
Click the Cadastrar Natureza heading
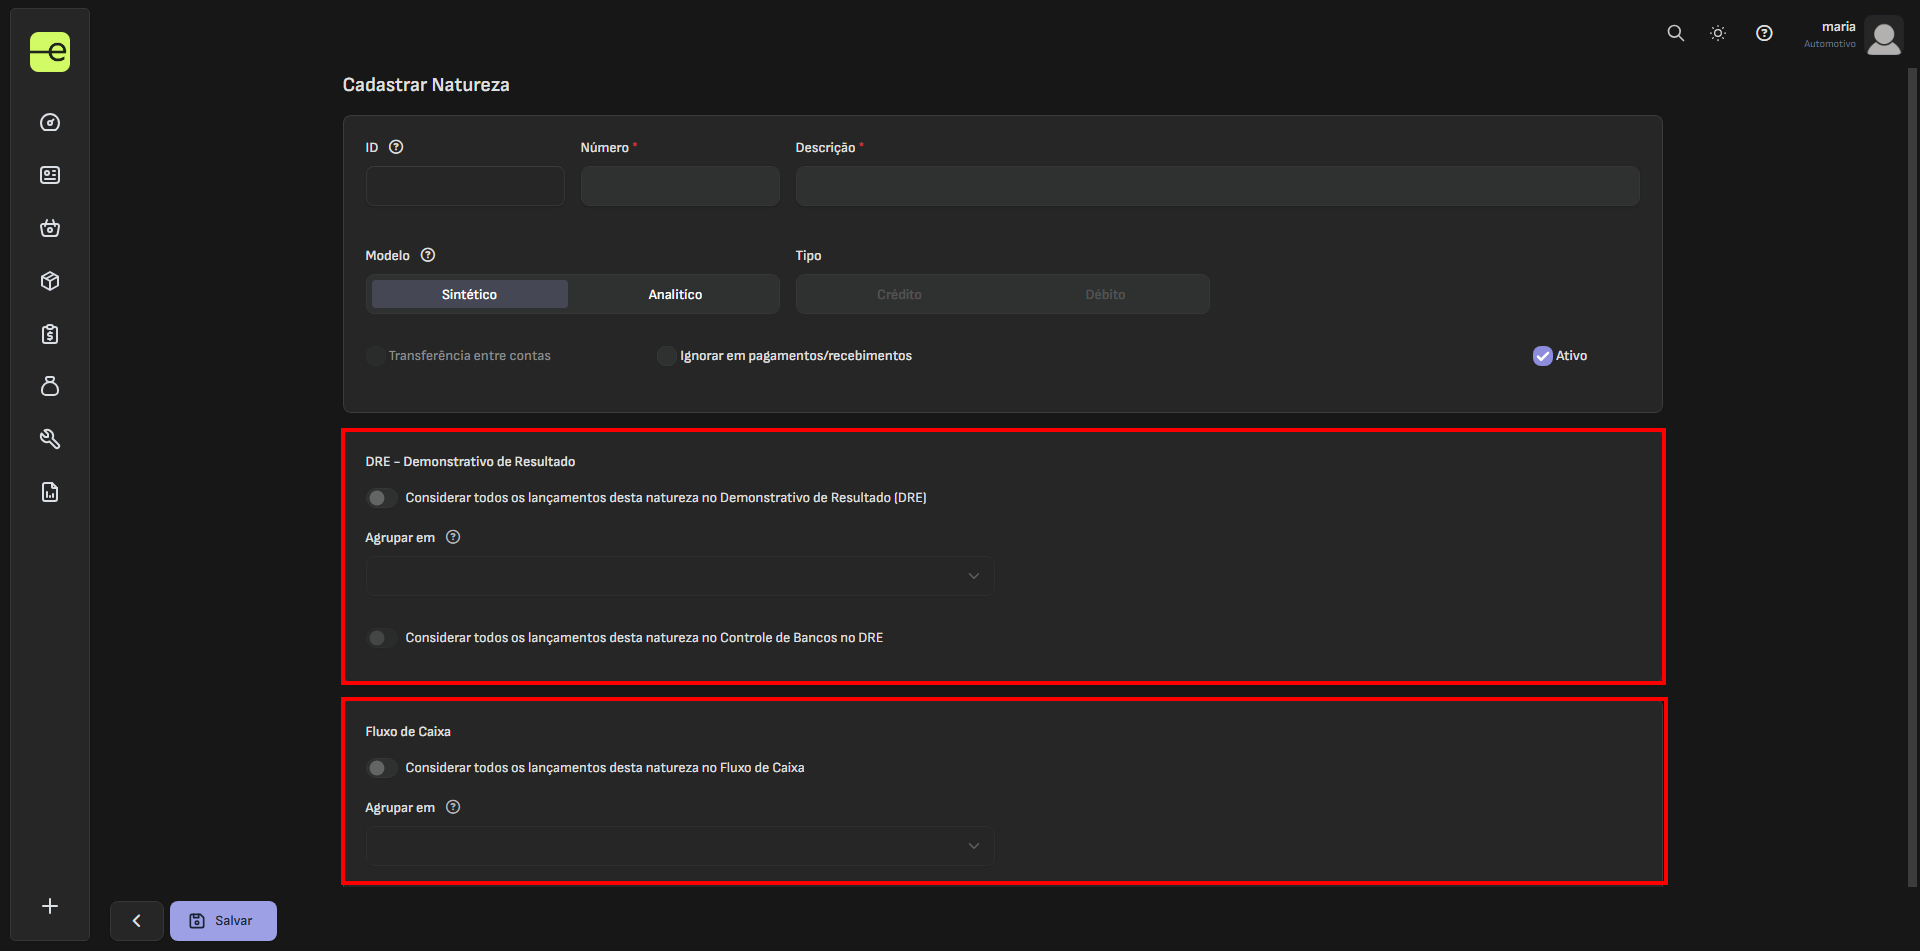click(426, 85)
